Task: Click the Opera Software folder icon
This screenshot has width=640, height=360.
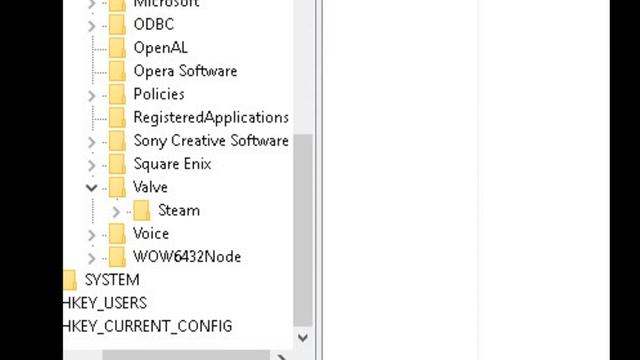Action: pos(117,71)
